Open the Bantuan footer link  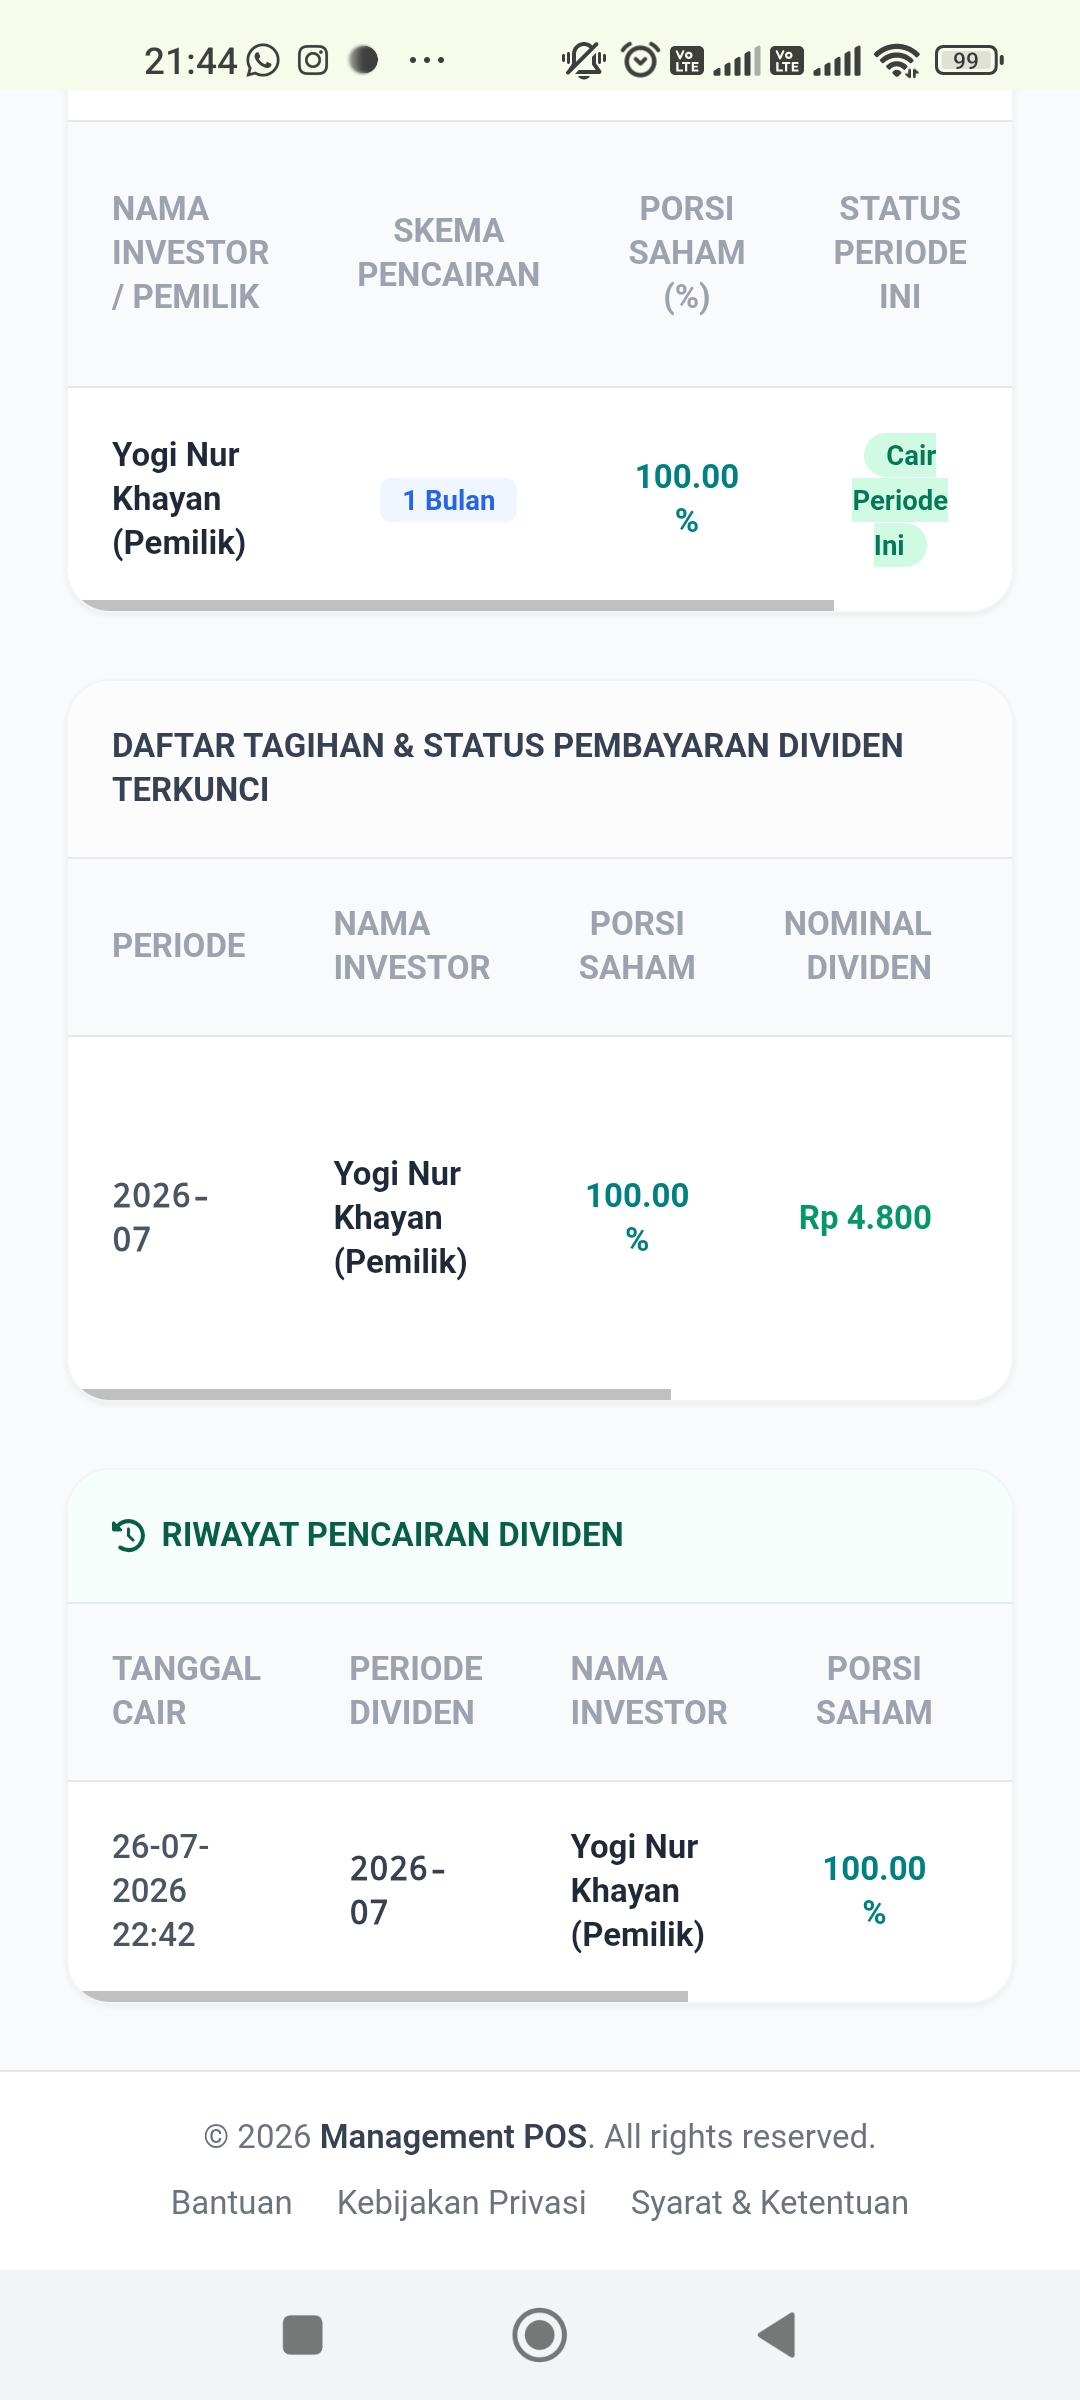[x=232, y=2203]
